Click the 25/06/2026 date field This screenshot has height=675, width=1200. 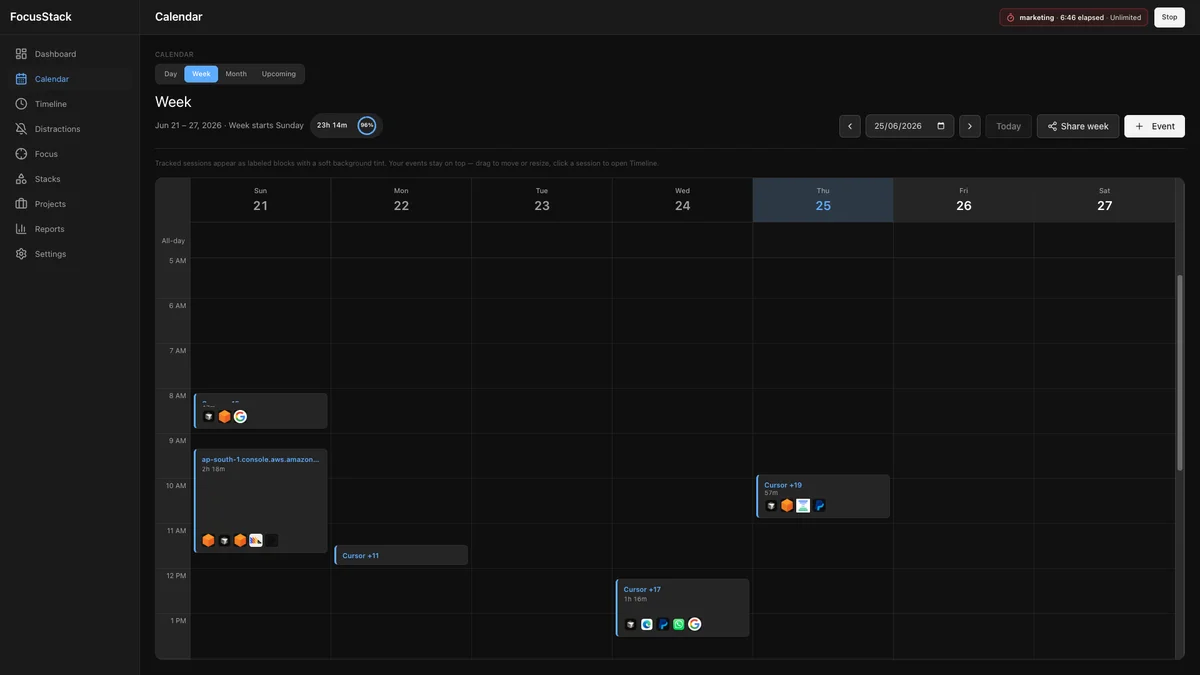coord(910,126)
